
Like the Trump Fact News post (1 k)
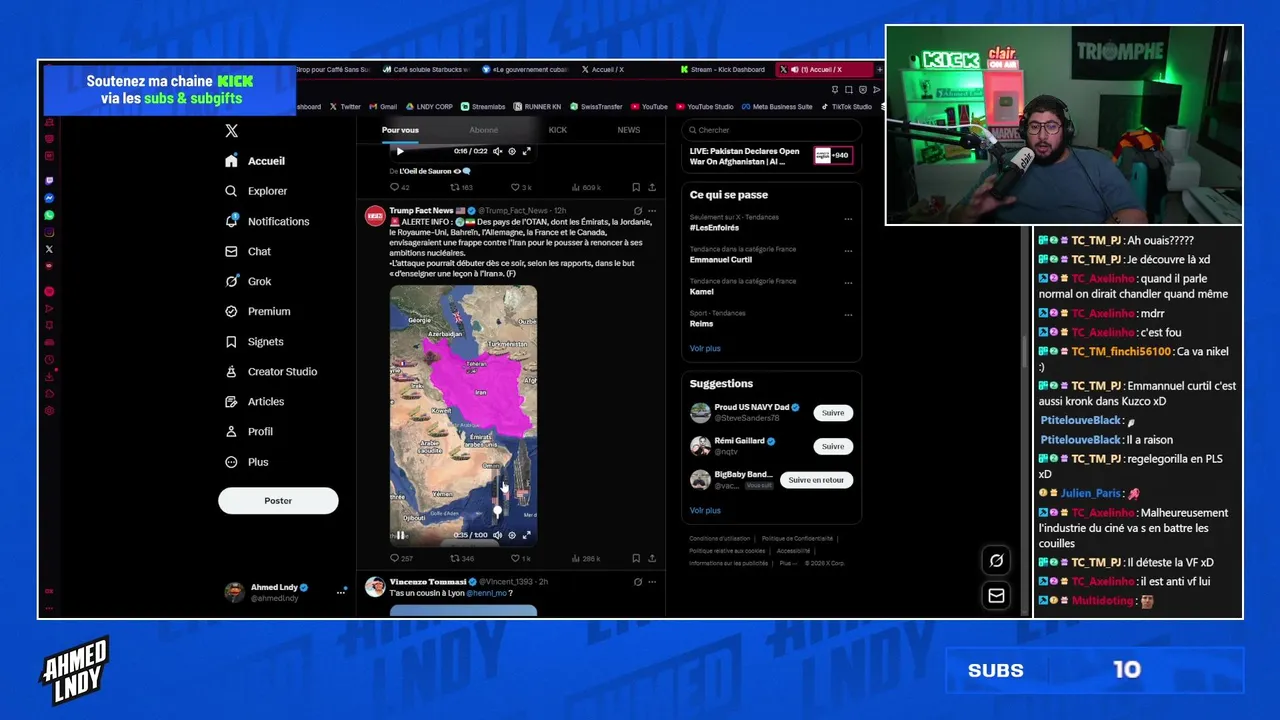pos(521,558)
